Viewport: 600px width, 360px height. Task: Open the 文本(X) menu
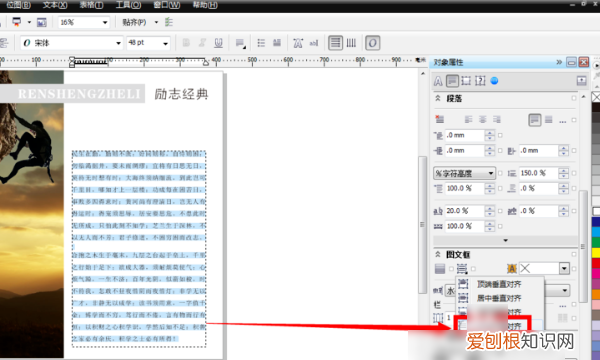[x=55, y=5]
